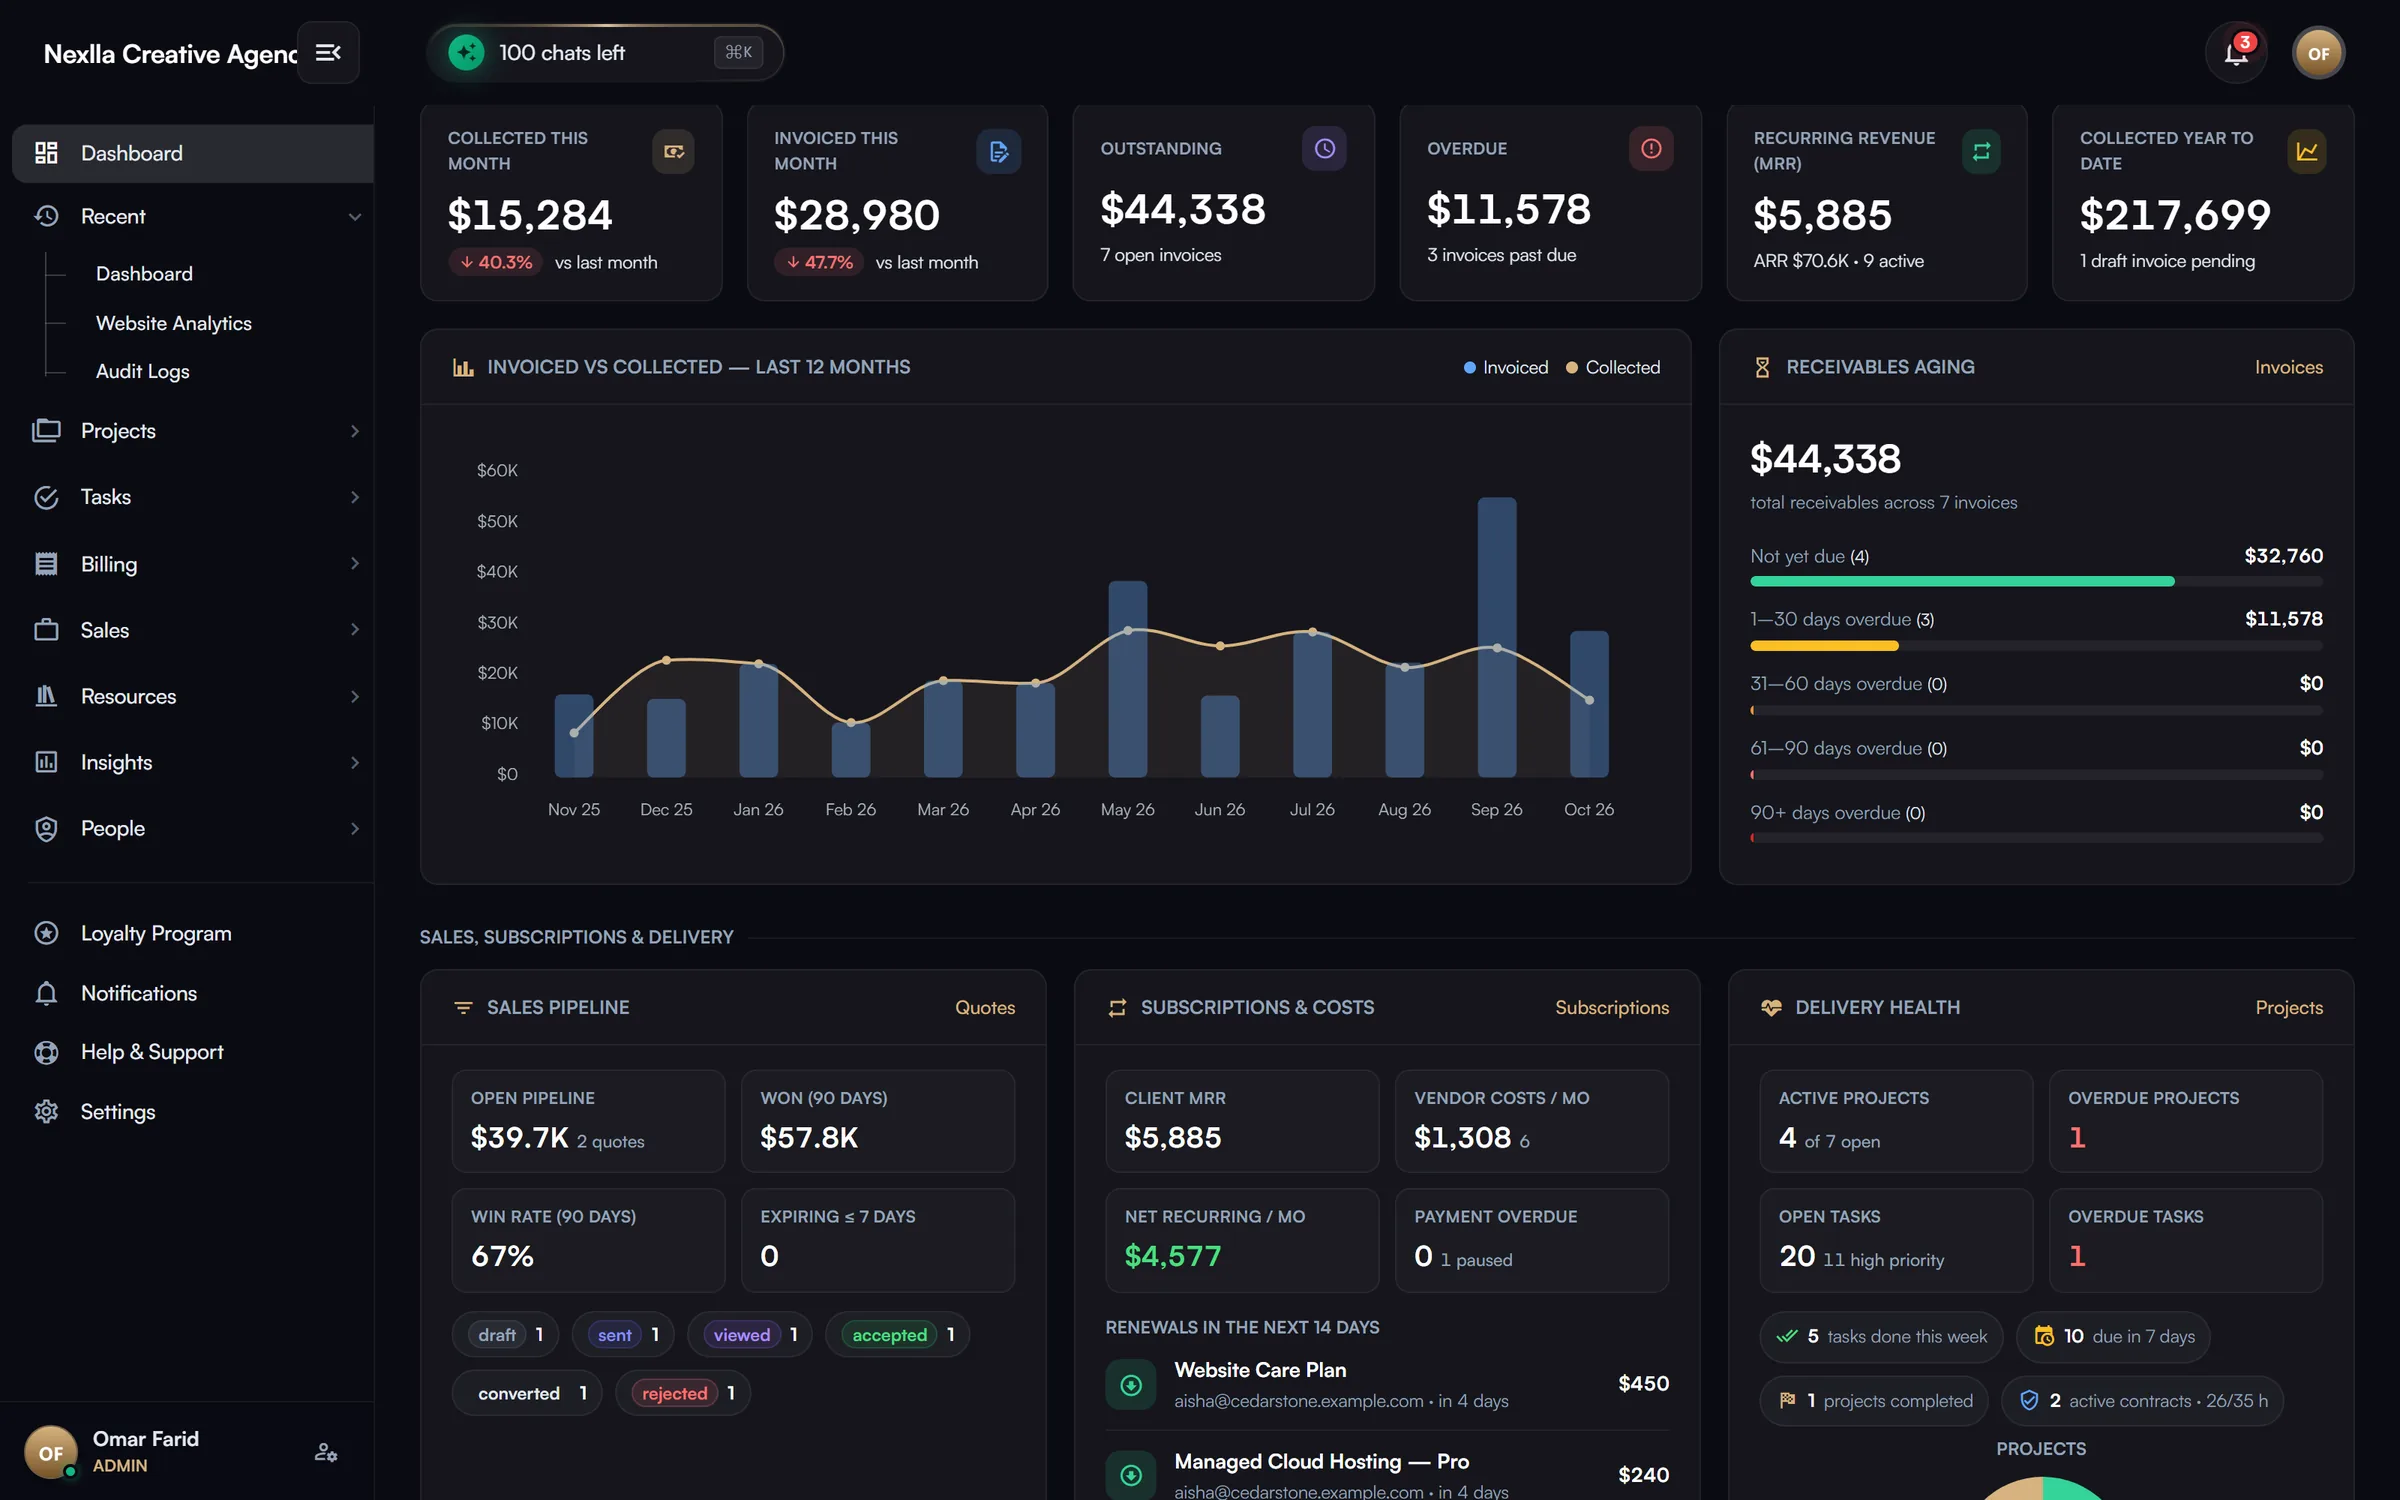Open the Projects link in Delivery Health
Viewport: 2400px width, 1500px height.
2289,1007
